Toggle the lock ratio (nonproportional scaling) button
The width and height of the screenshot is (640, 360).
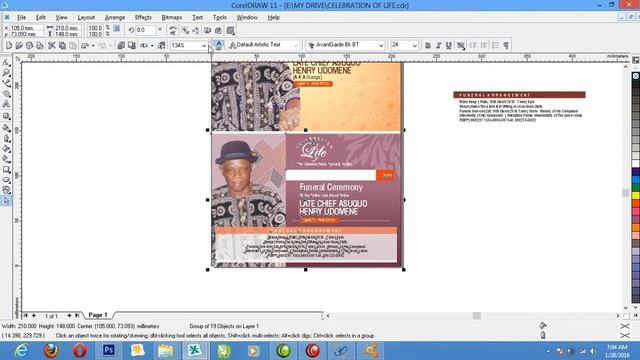coord(117,29)
